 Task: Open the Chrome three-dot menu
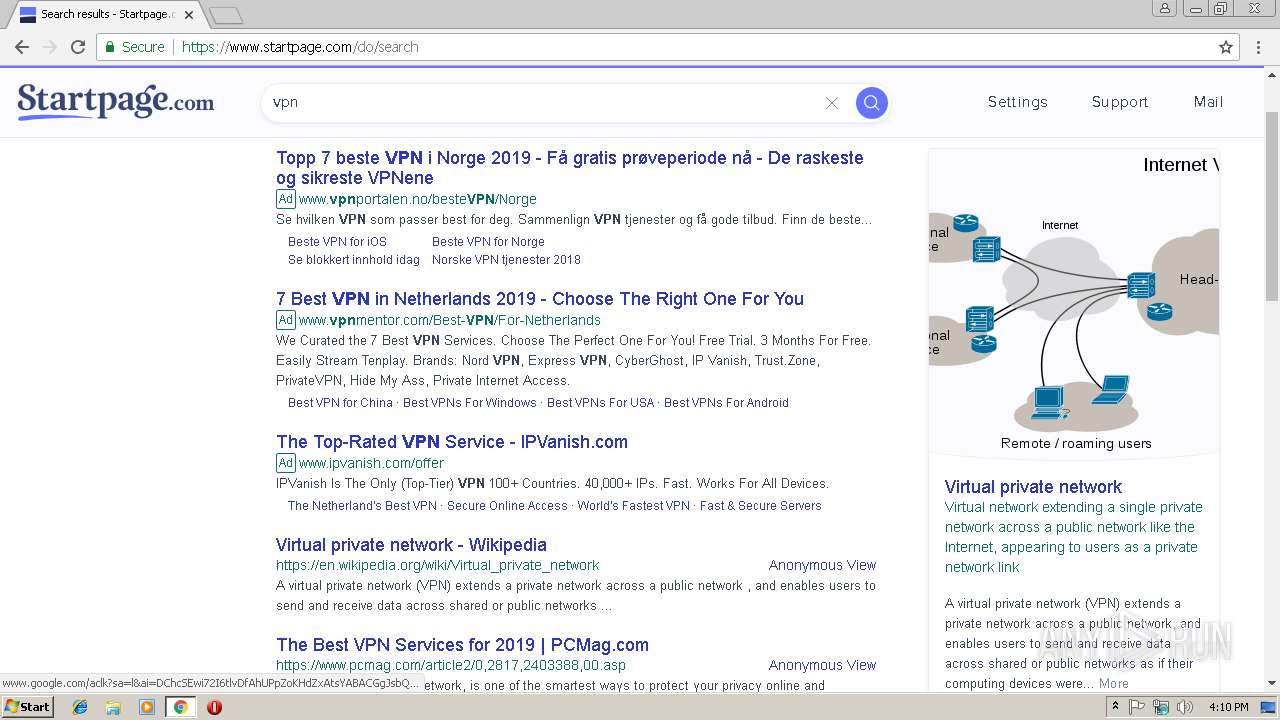[1259, 47]
